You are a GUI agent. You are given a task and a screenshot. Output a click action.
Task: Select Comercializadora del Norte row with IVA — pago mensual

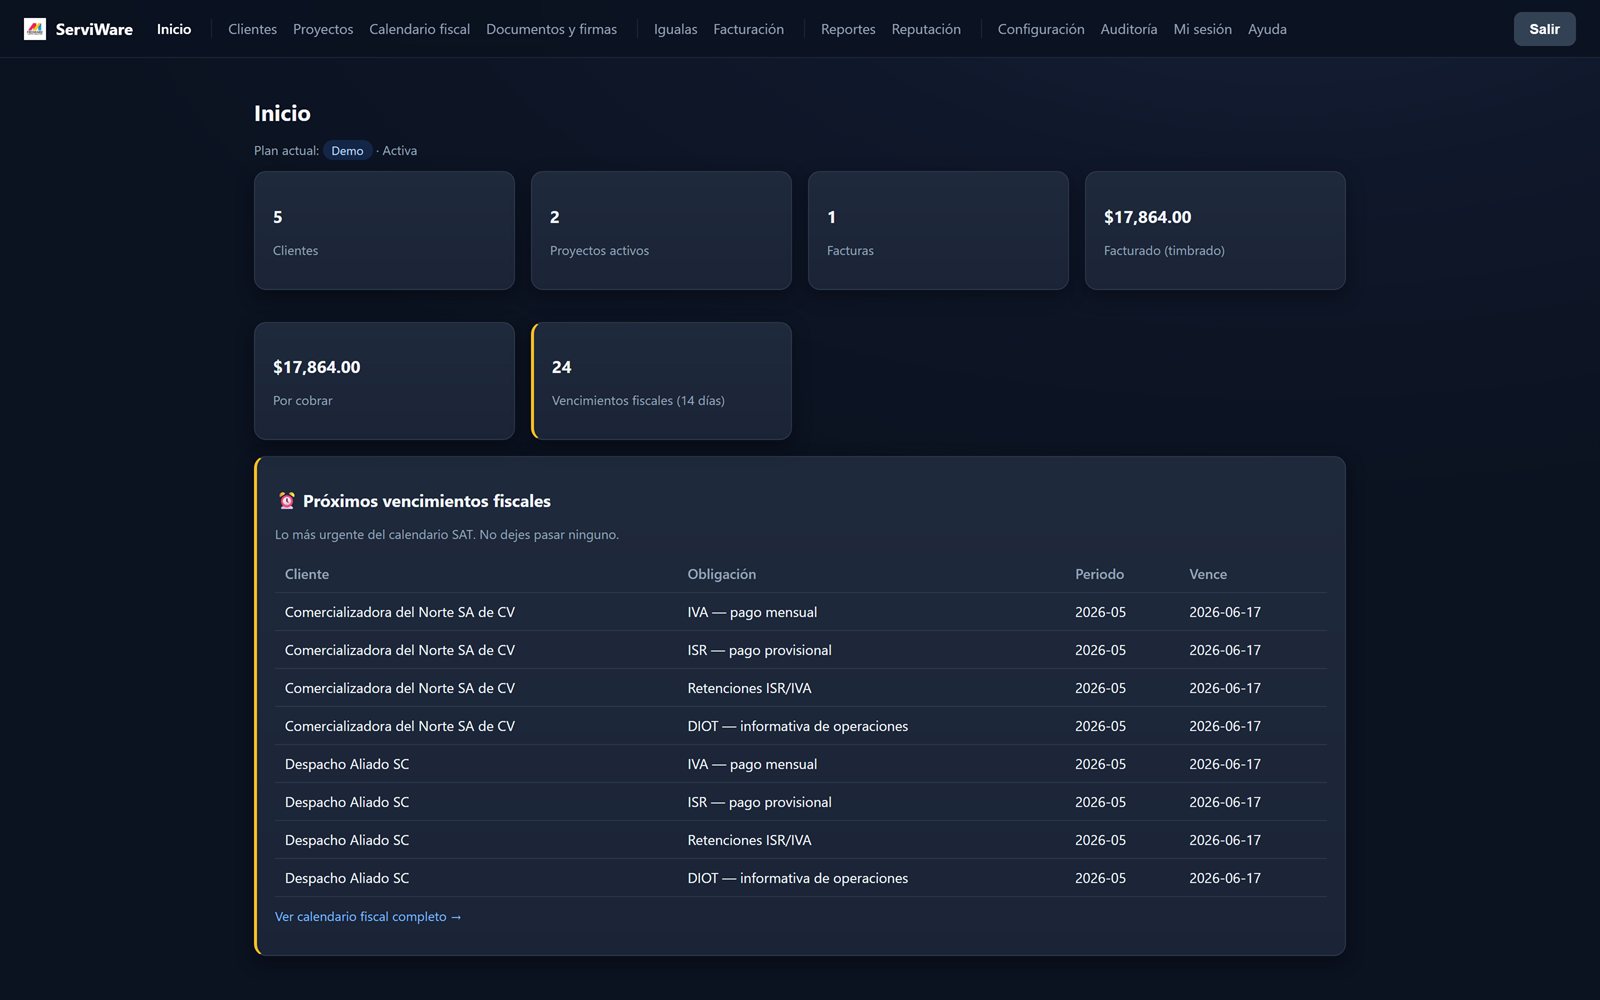pyautogui.click(x=800, y=612)
